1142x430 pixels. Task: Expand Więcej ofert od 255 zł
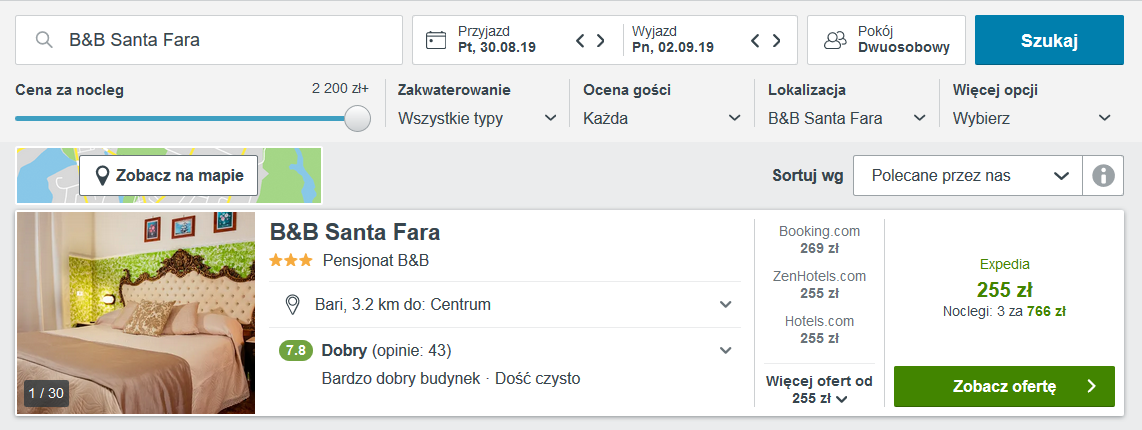click(819, 389)
